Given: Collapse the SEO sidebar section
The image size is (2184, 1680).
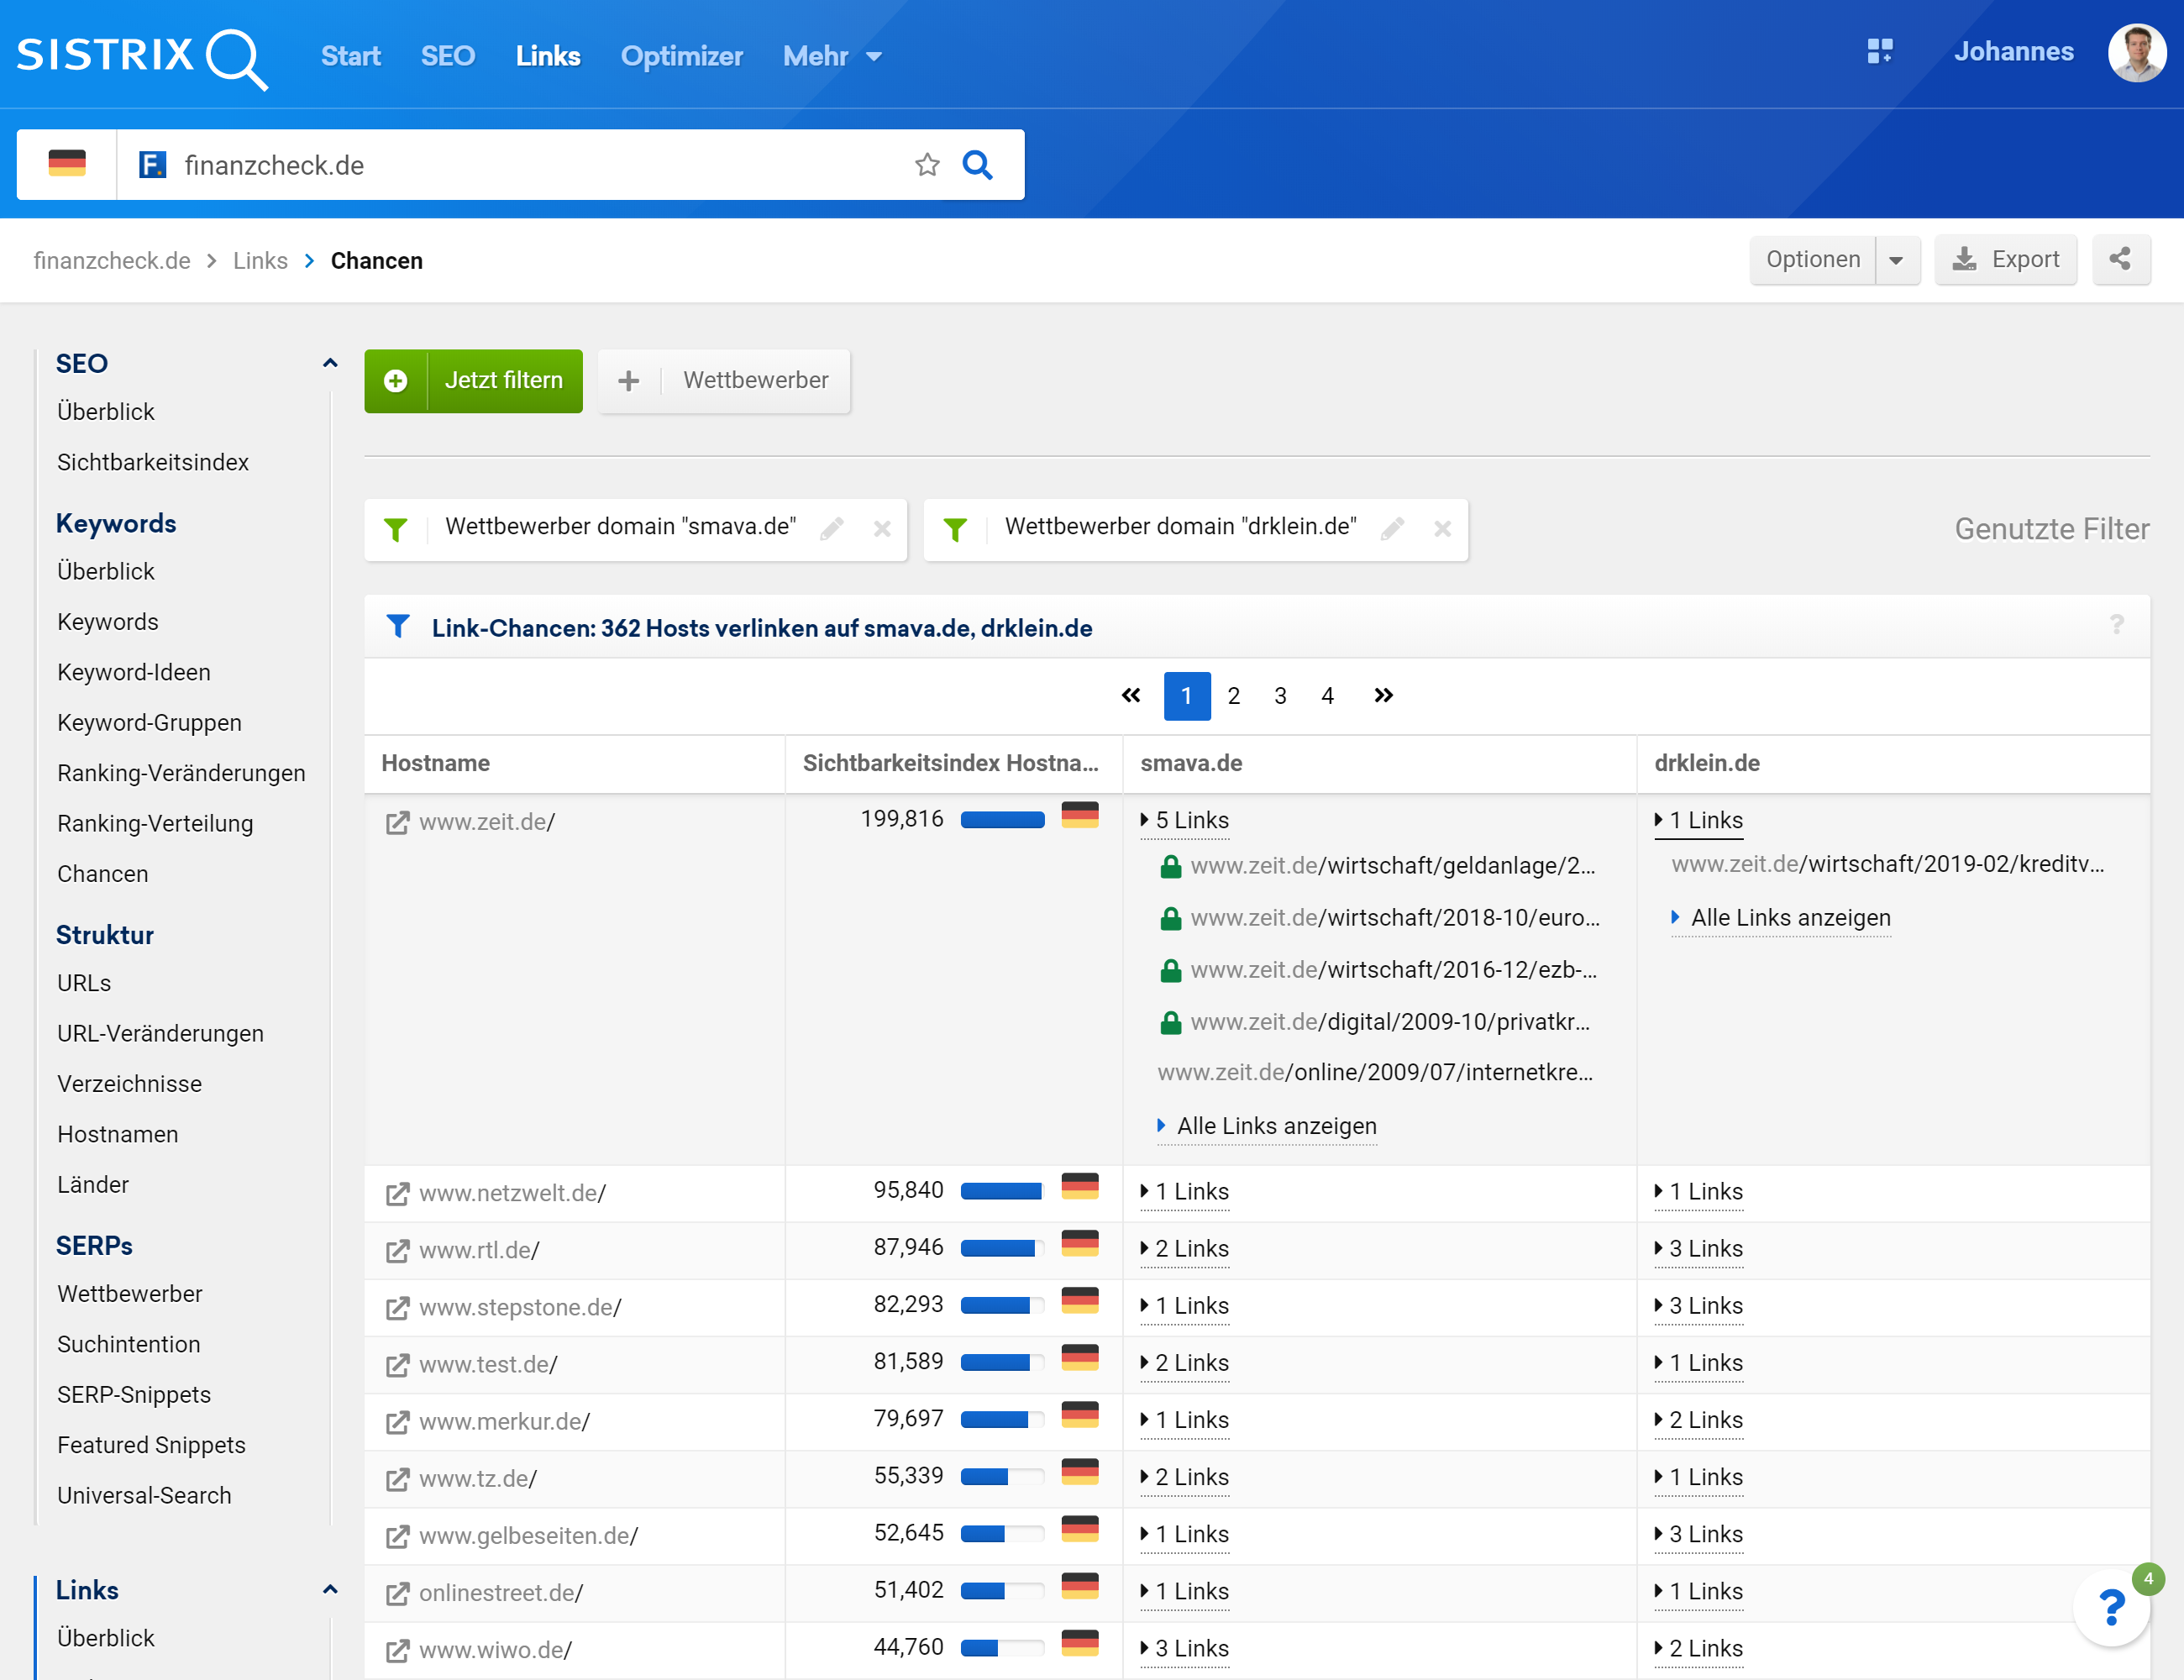Looking at the screenshot, I should click(329, 363).
